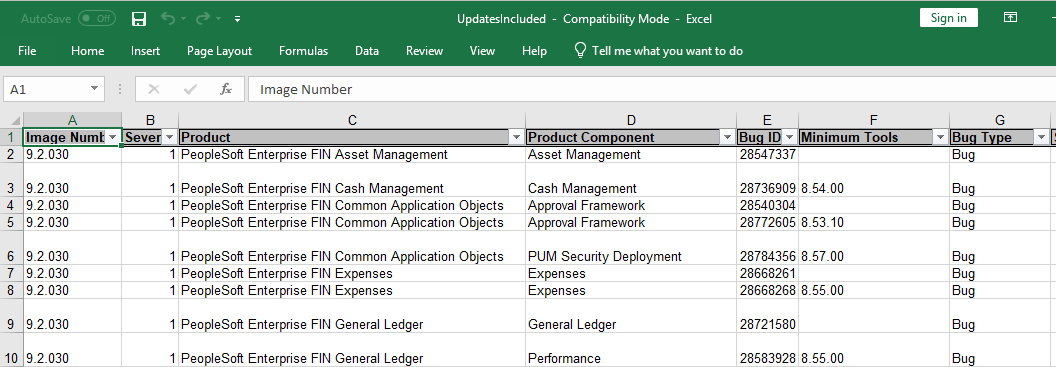Screen dimensions: 1056x367
Task: Open the Review tab
Action: 424,51
